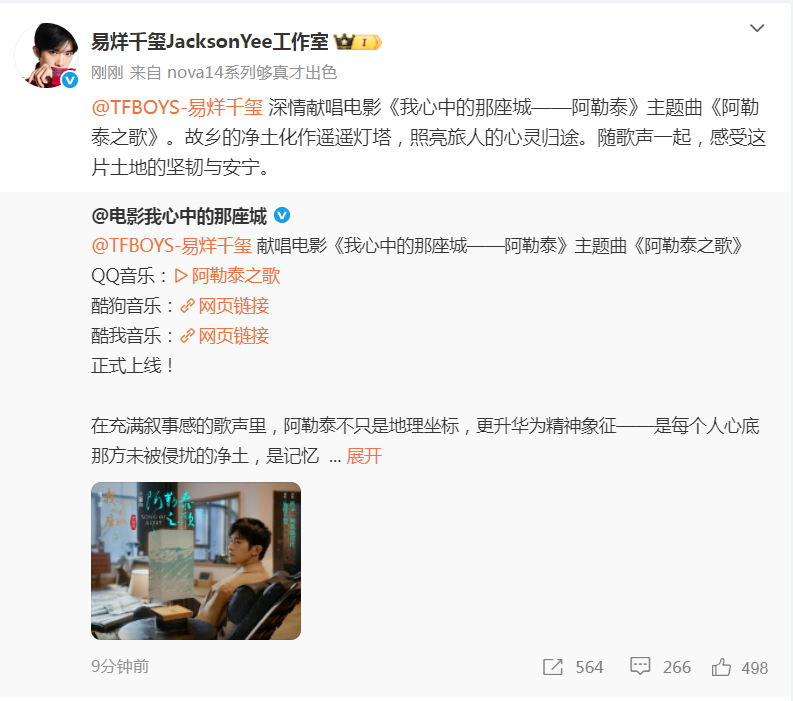Viewport: 793px width, 701px height.
Task: Open the comments bubble icon
Action: (x=640, y=666)
